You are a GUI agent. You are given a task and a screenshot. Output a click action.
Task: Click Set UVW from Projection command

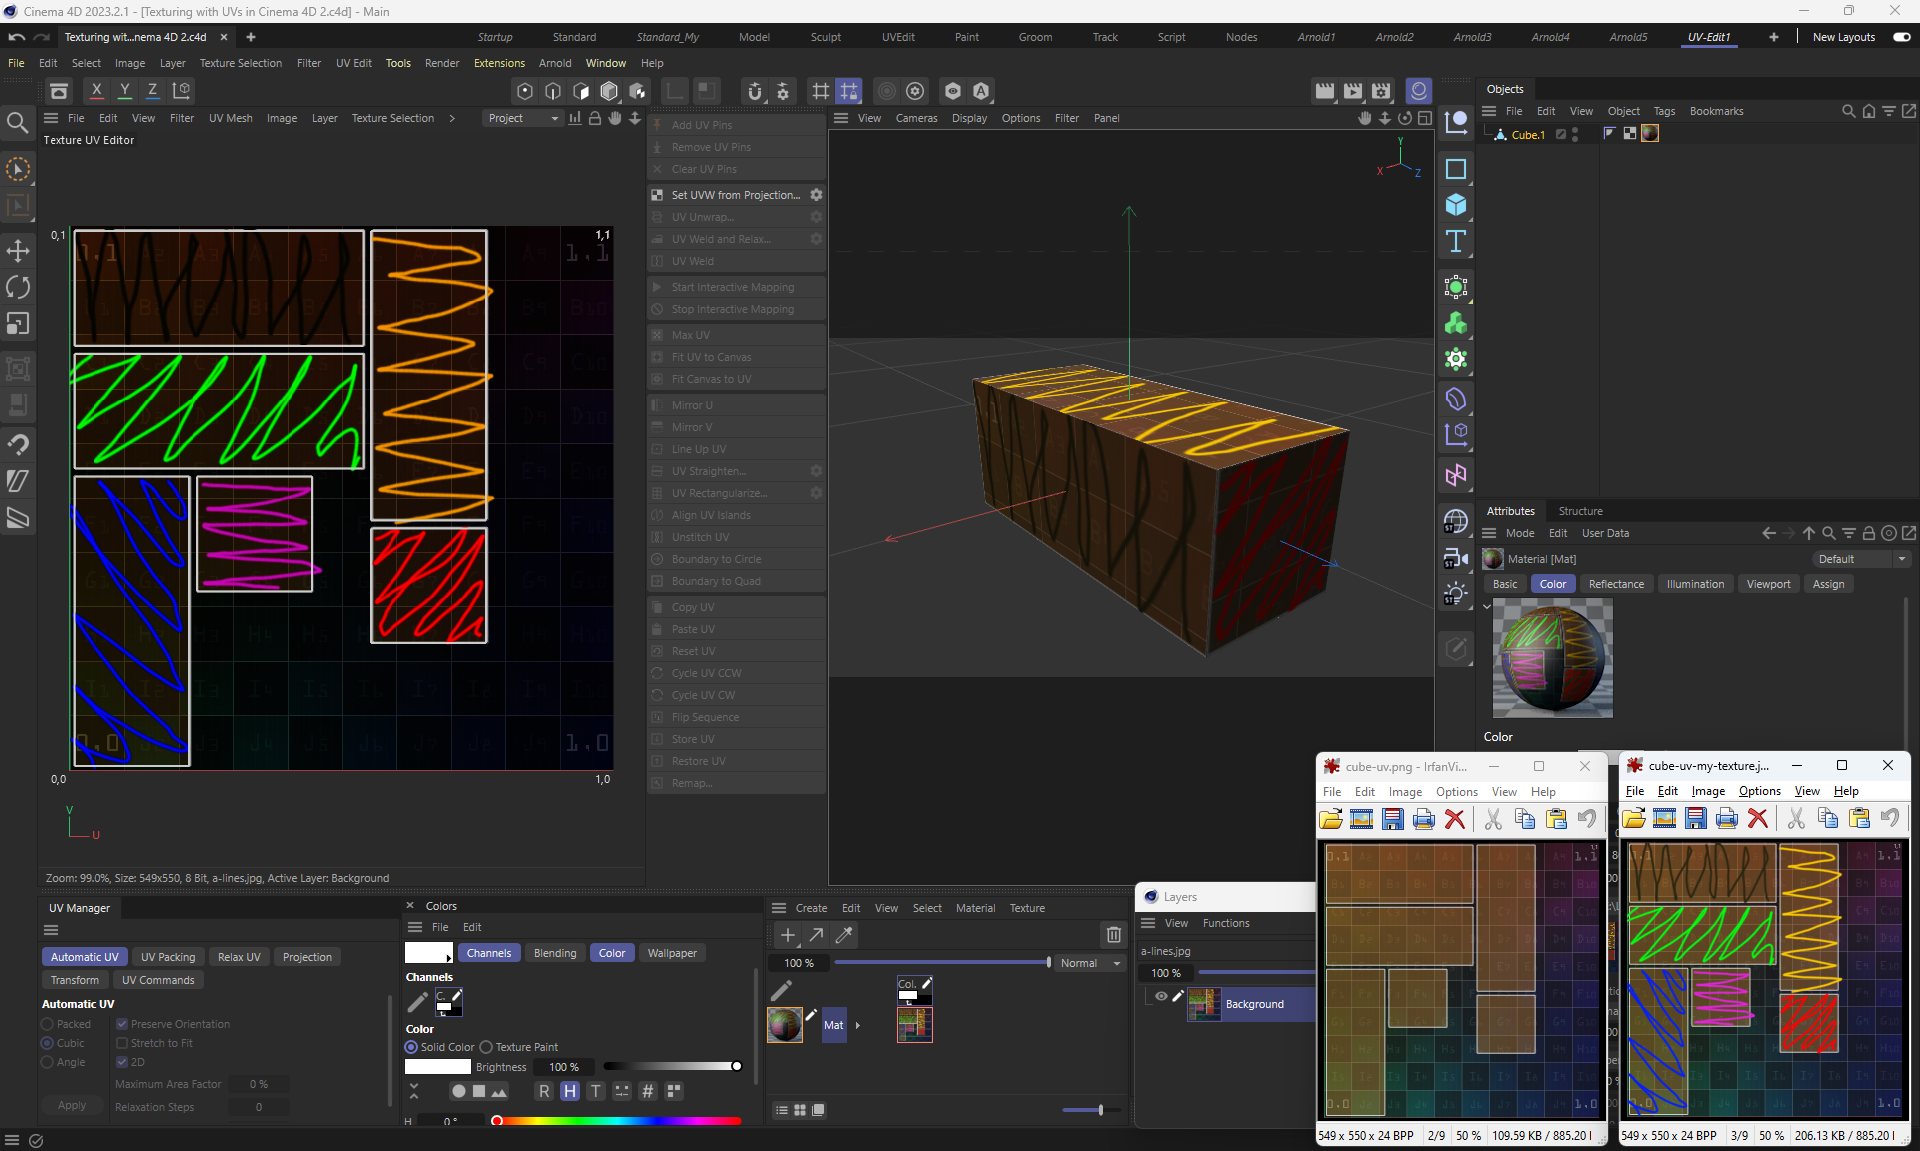(x=735, y=195)
